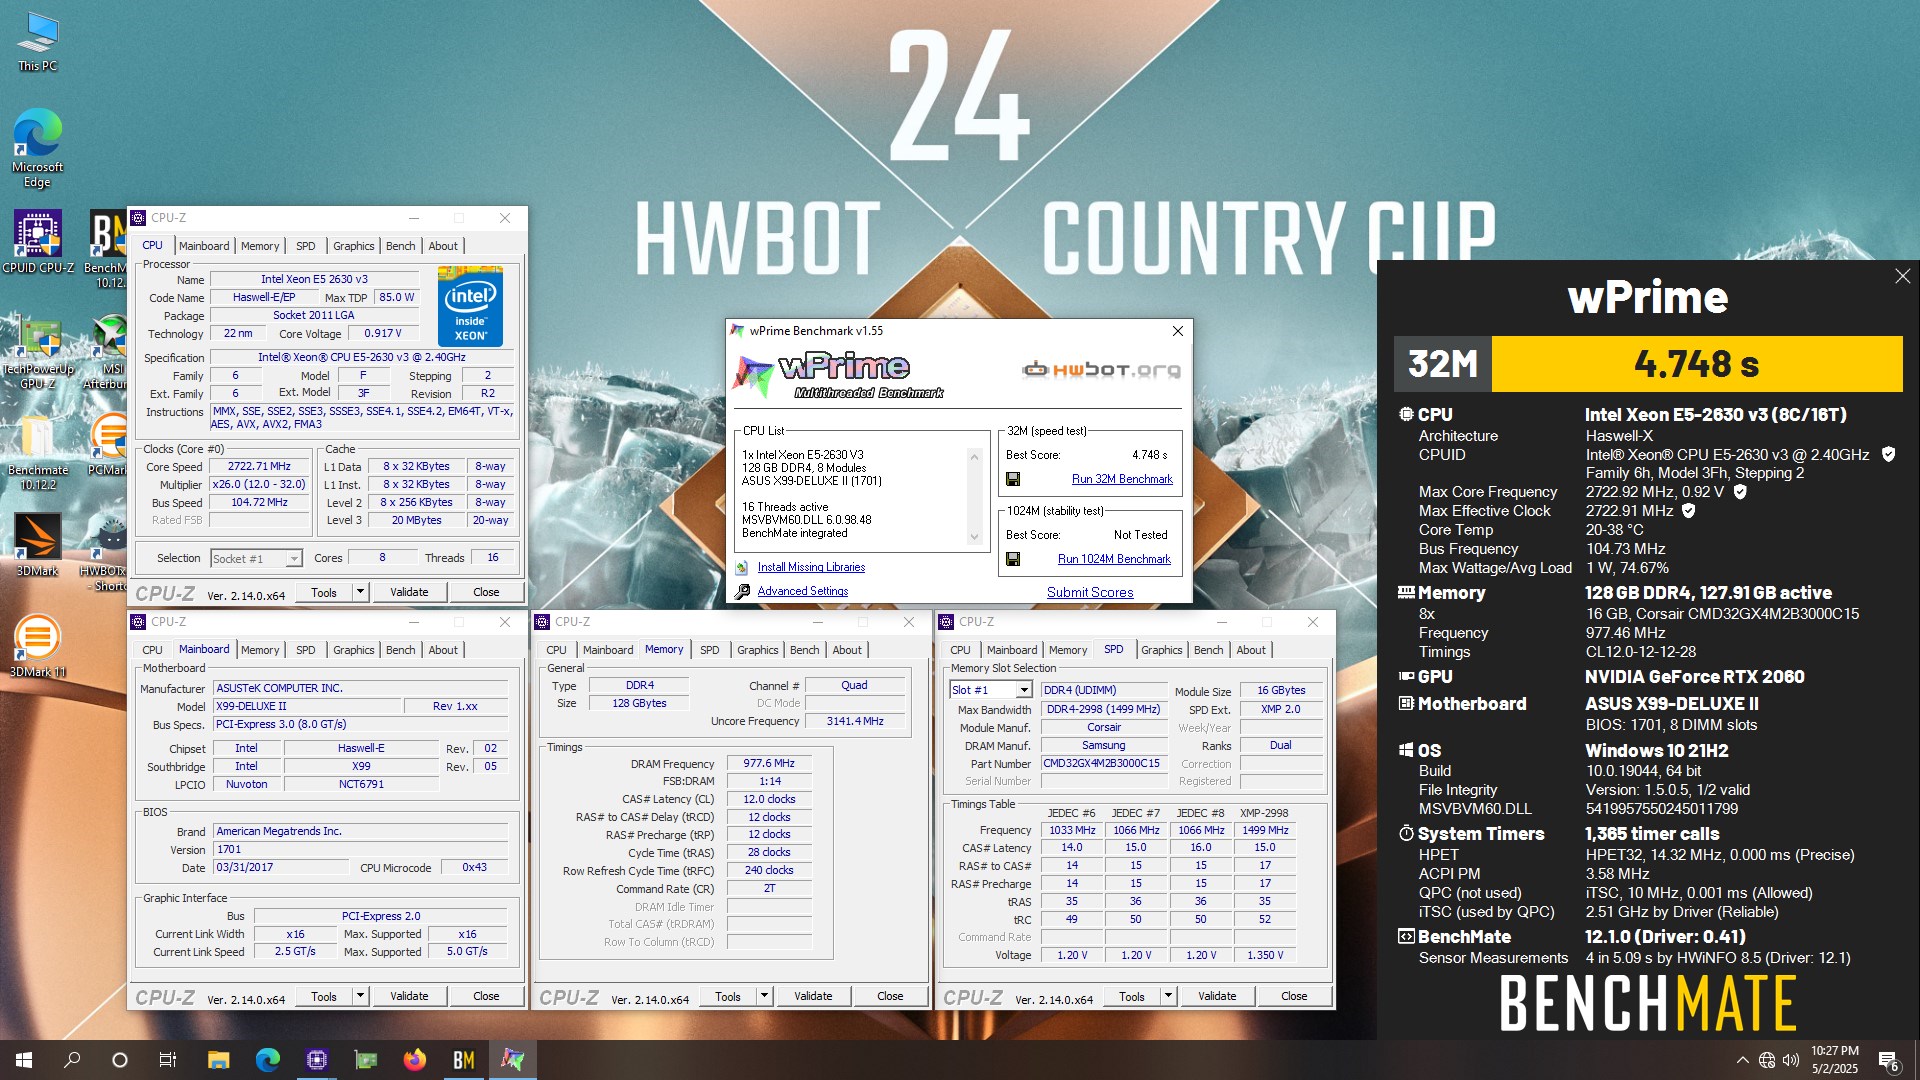Switch to Bench tab in top CPU-Z window
The height and width of the screenshot is (1080, 1920).
[400, 246]
